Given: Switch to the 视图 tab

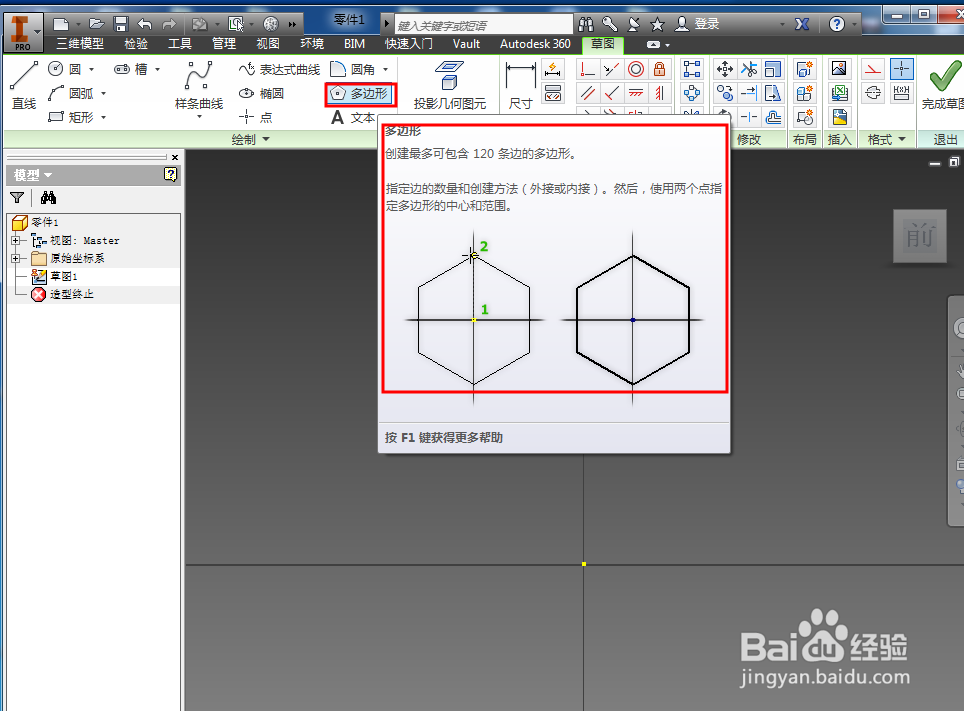Looking at the screenshot, I should coord(268,44).
